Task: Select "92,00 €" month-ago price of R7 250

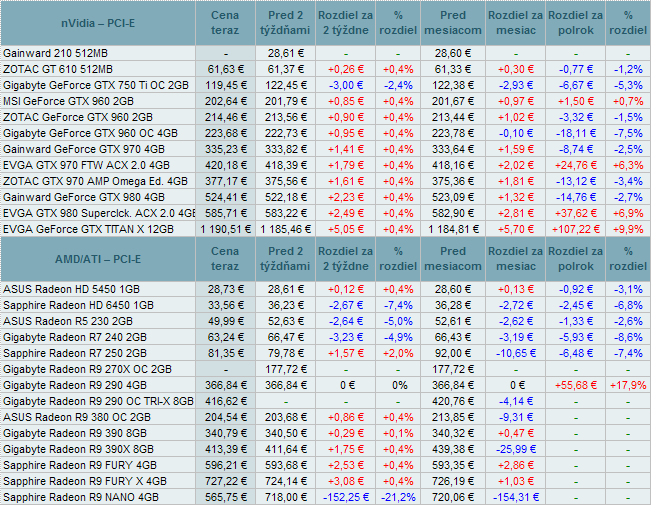Action: pyautogui.click(x=453, y=353)
